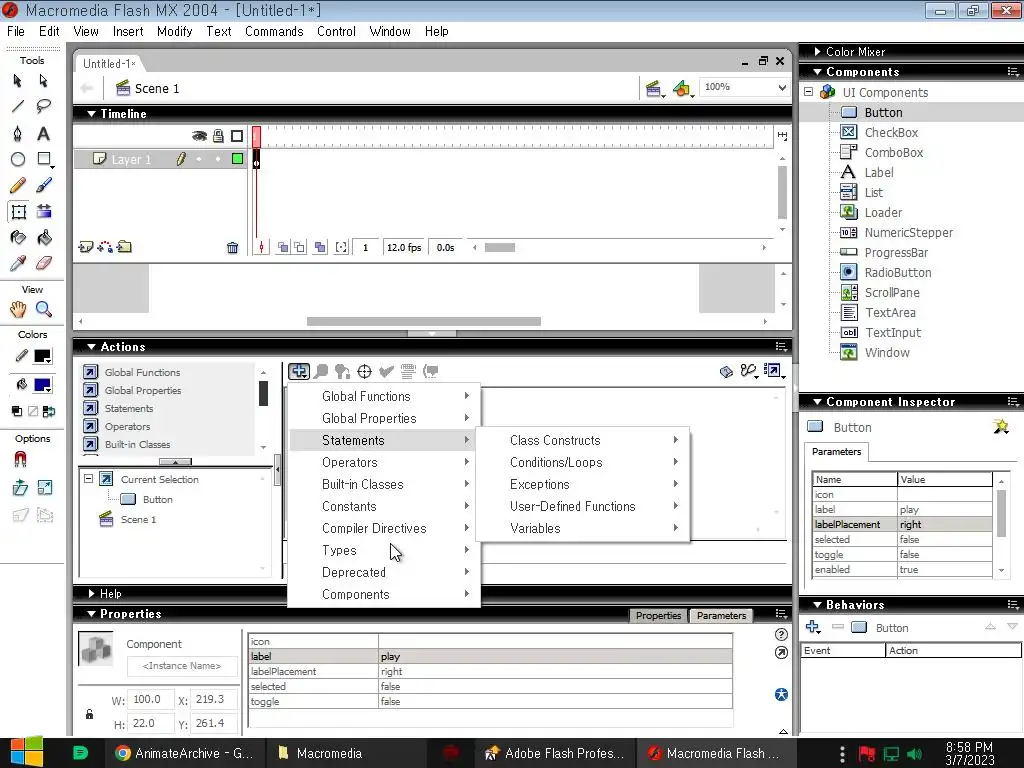
Task: Click the Find icon in Actions toolbar
Action: coord(321,372)
